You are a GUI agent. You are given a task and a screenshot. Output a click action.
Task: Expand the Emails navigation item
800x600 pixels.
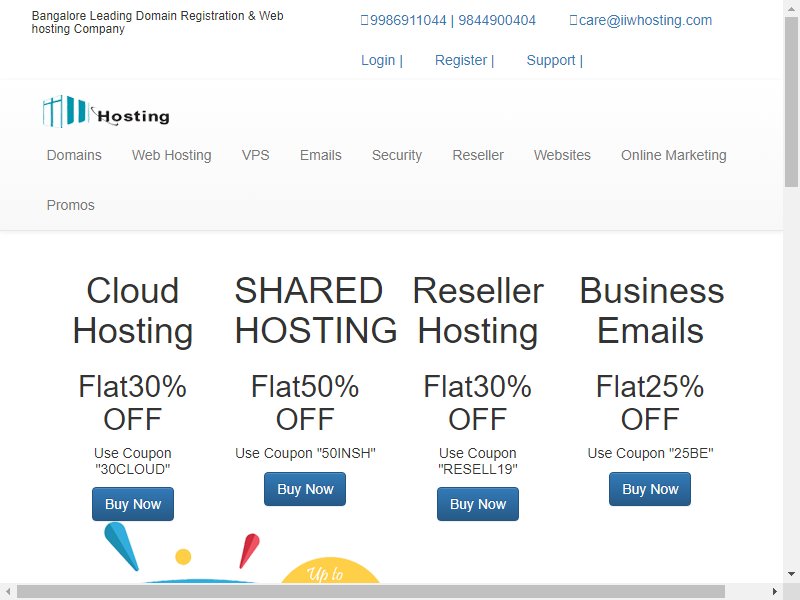(x=320, y=155)
